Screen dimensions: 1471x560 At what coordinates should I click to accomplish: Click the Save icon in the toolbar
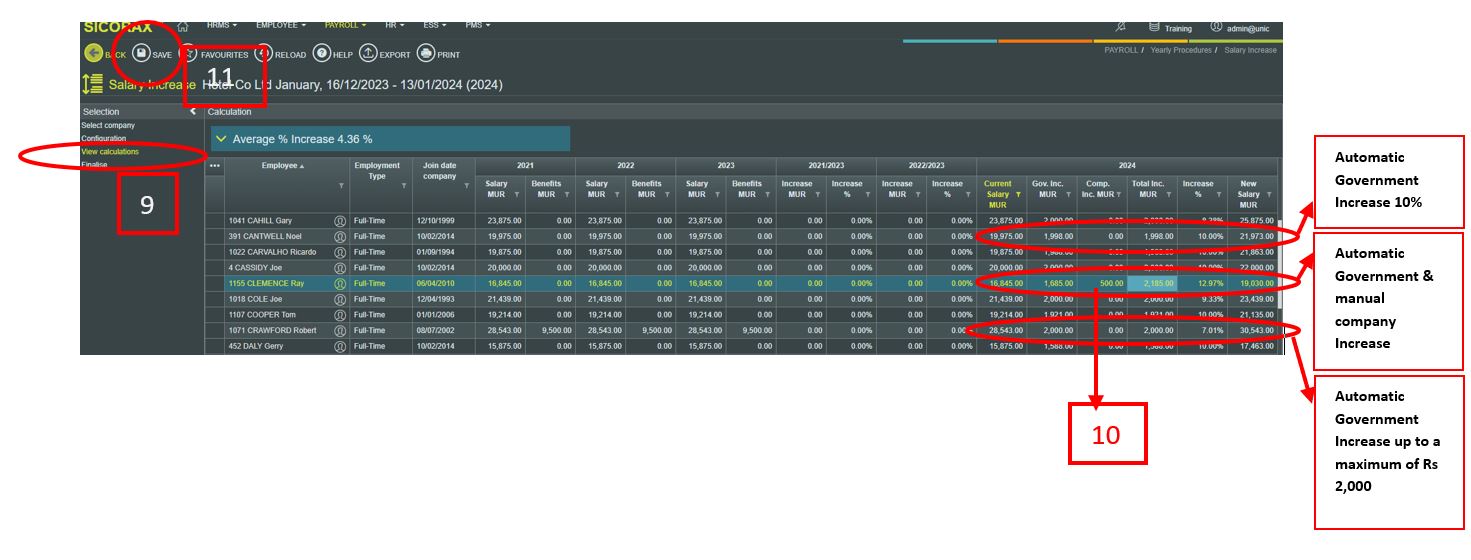pyautogui.click(x=142, y=54)
